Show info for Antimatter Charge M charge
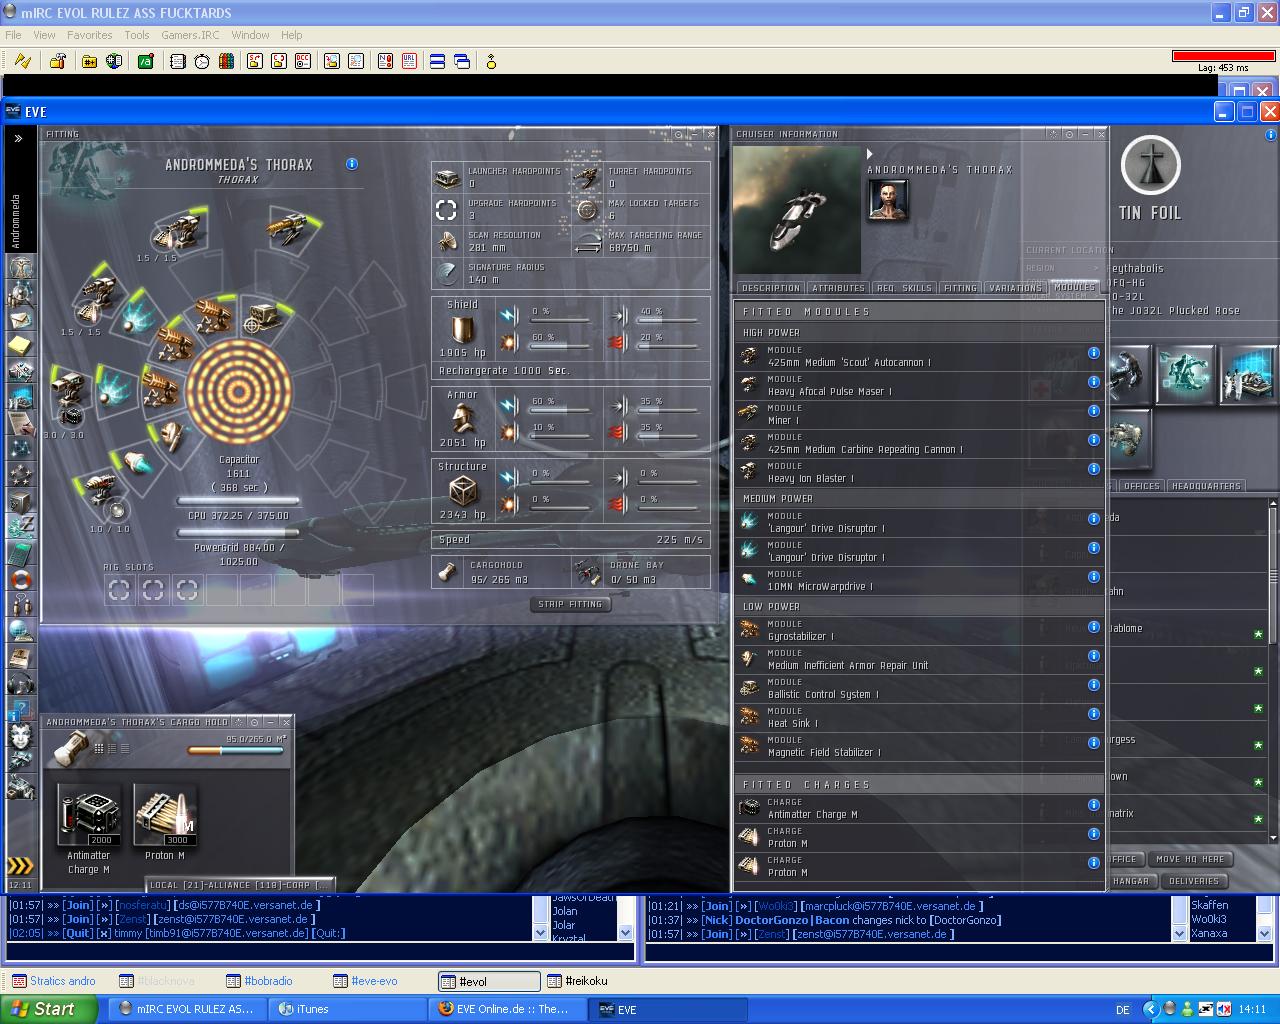The width and height of the screenshot is (1280, 1024). (x=1094, y=805)
